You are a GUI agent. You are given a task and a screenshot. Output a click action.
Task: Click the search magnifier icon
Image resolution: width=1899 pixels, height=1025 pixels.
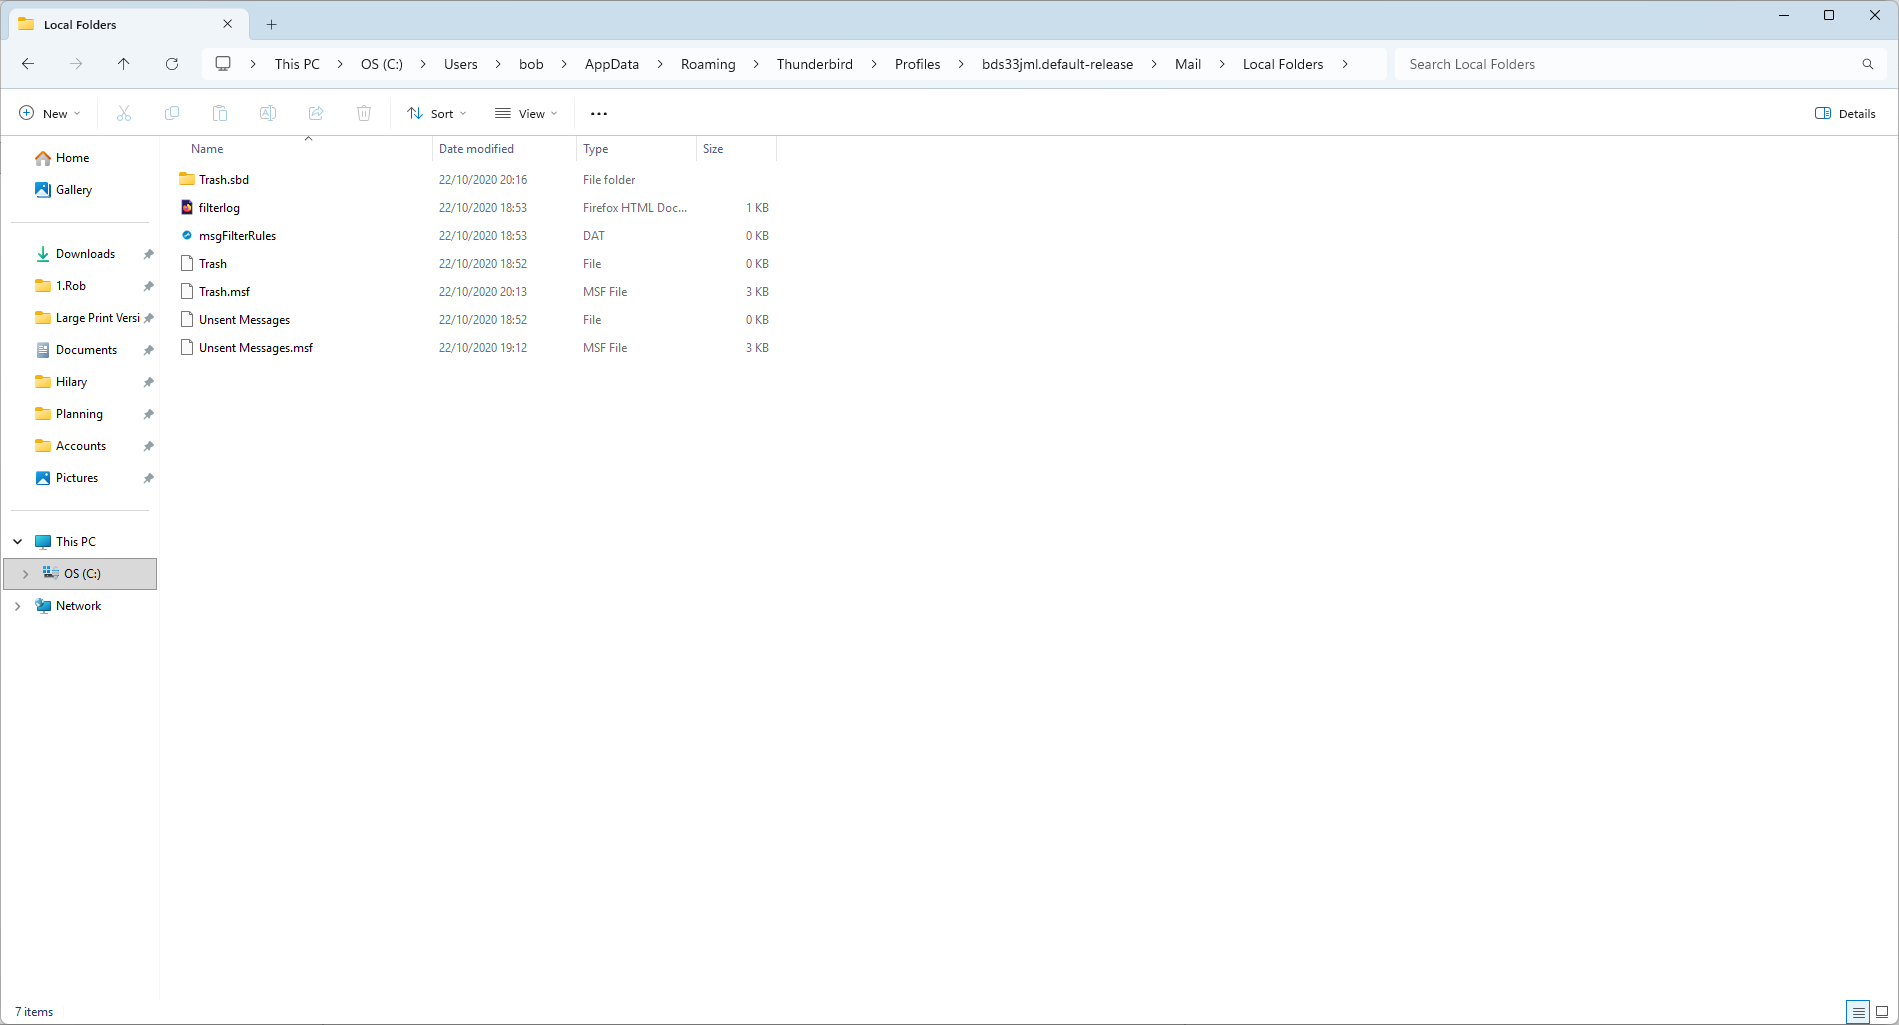(x=1867, y=64)
